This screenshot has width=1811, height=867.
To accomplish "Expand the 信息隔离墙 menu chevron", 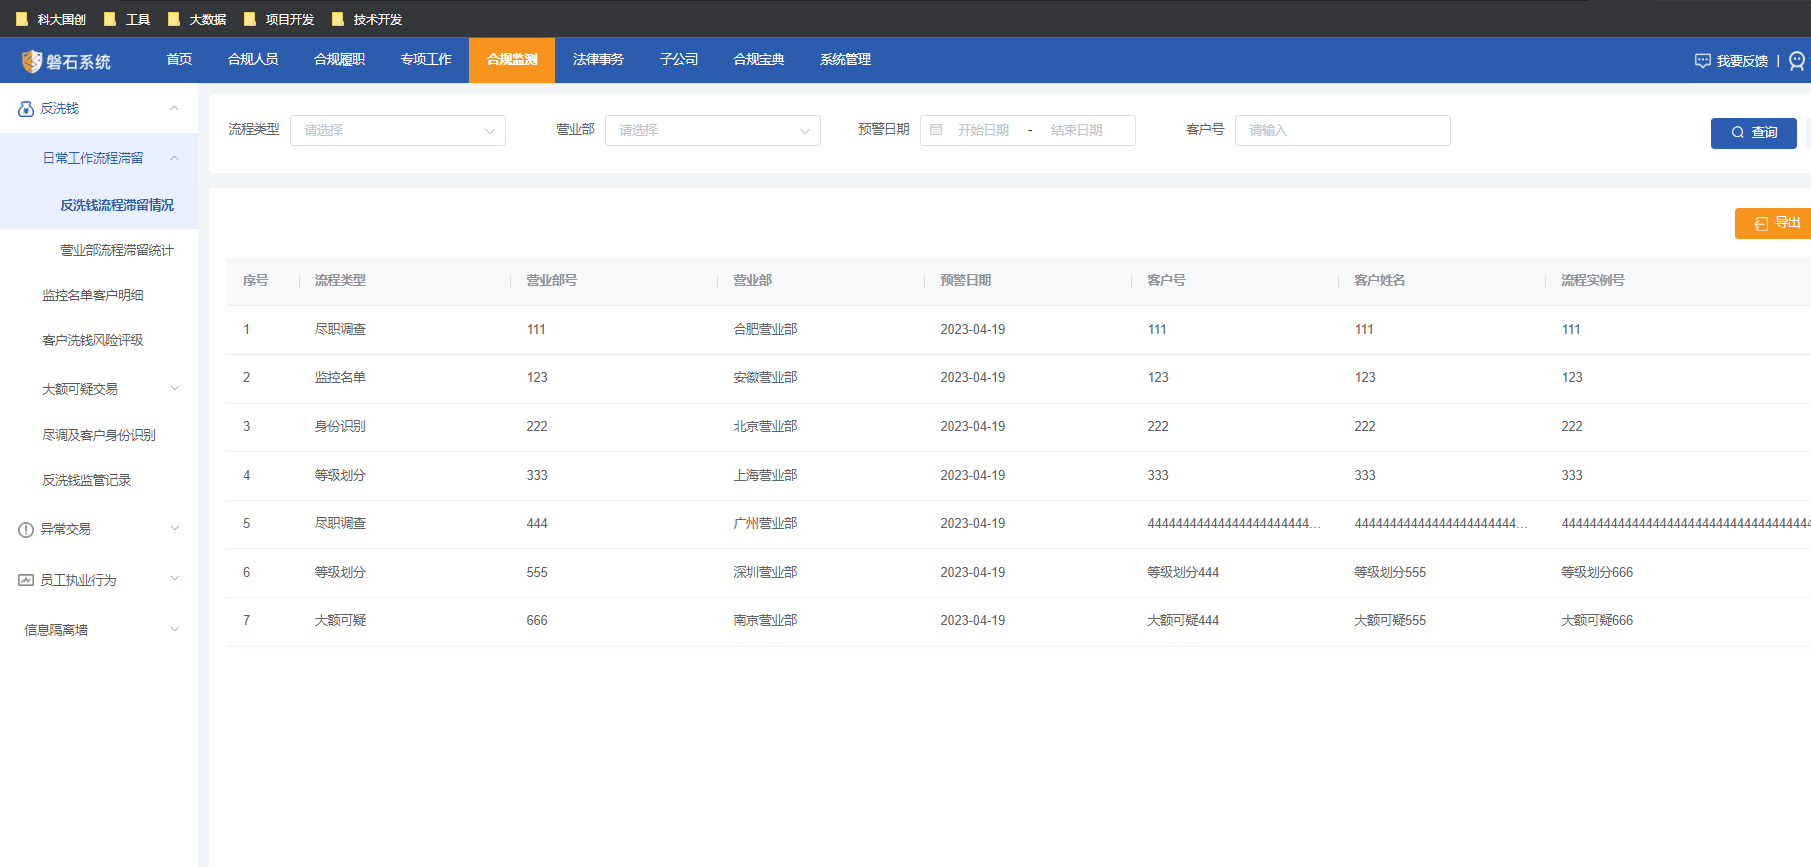I will click(x=175, y=630).
